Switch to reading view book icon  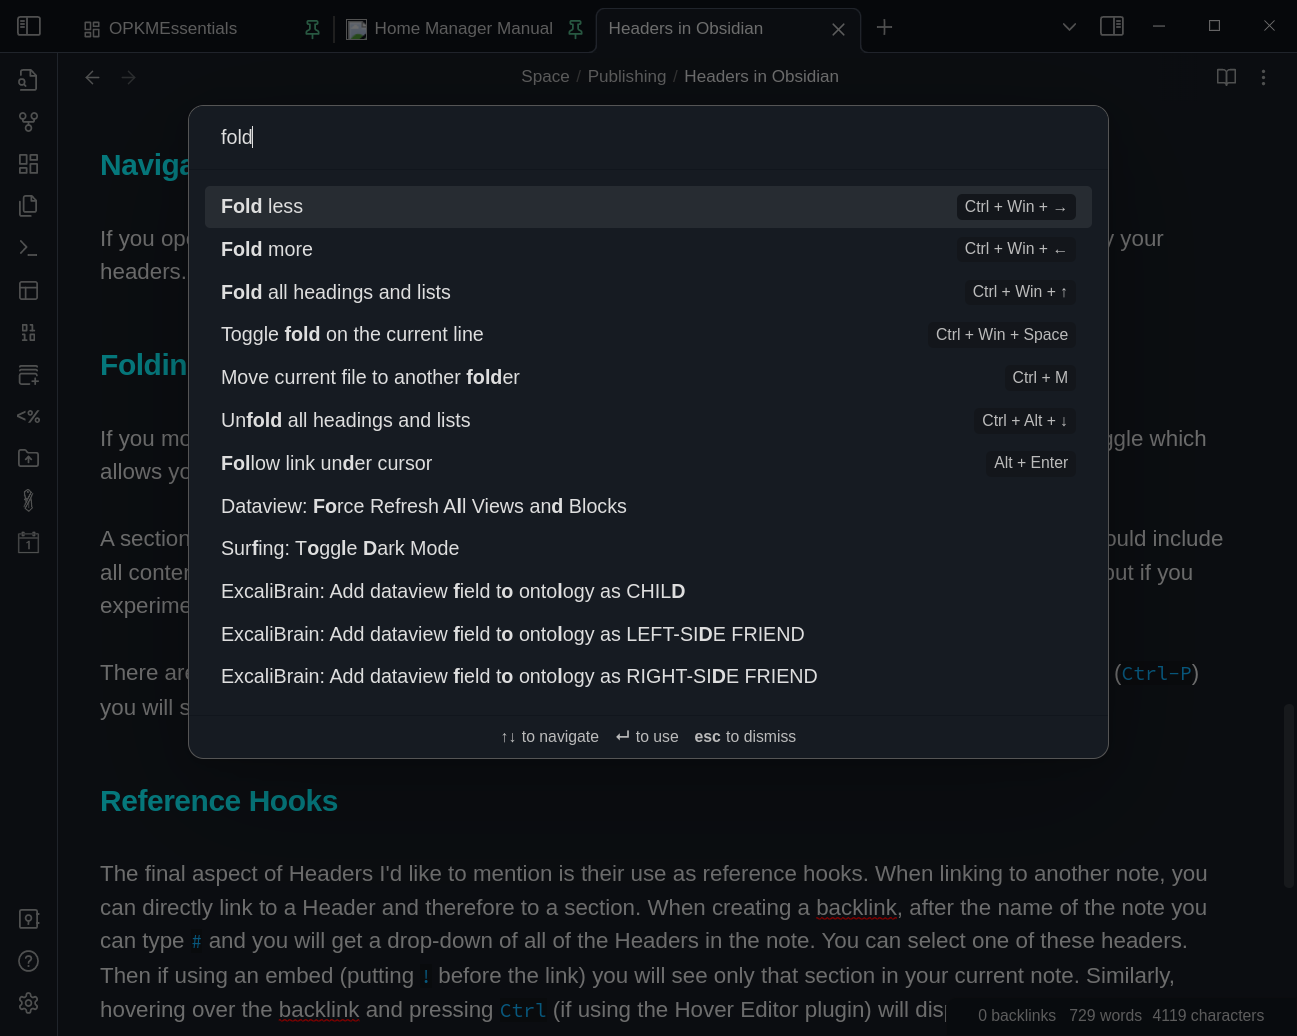coord(1226,77)
